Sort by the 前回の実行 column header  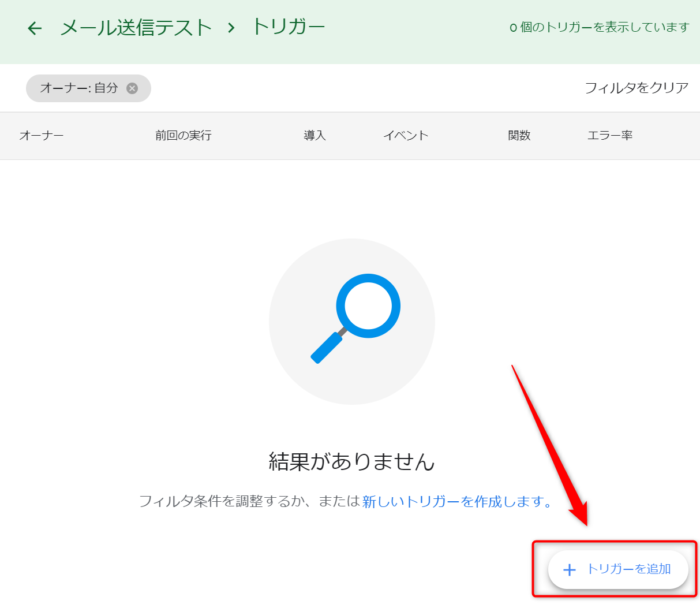[183, 135]
